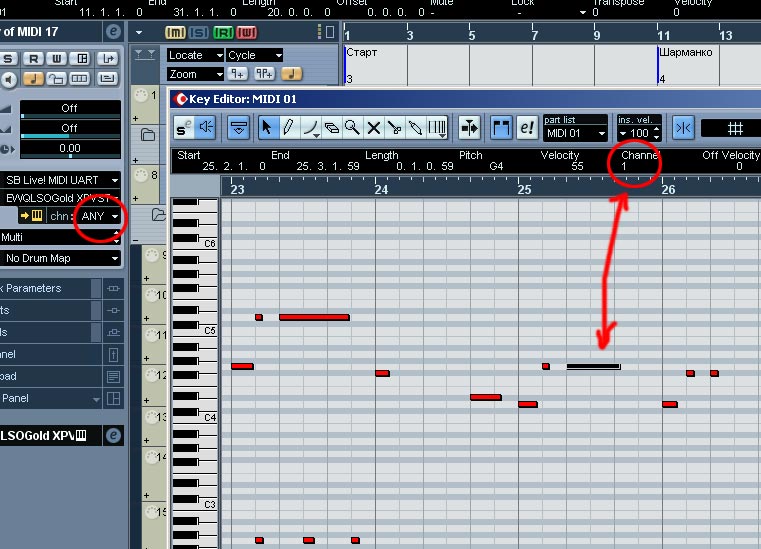Click the Старт marker on the marker track
Screen dimensions: 761x549
point(362,52)
